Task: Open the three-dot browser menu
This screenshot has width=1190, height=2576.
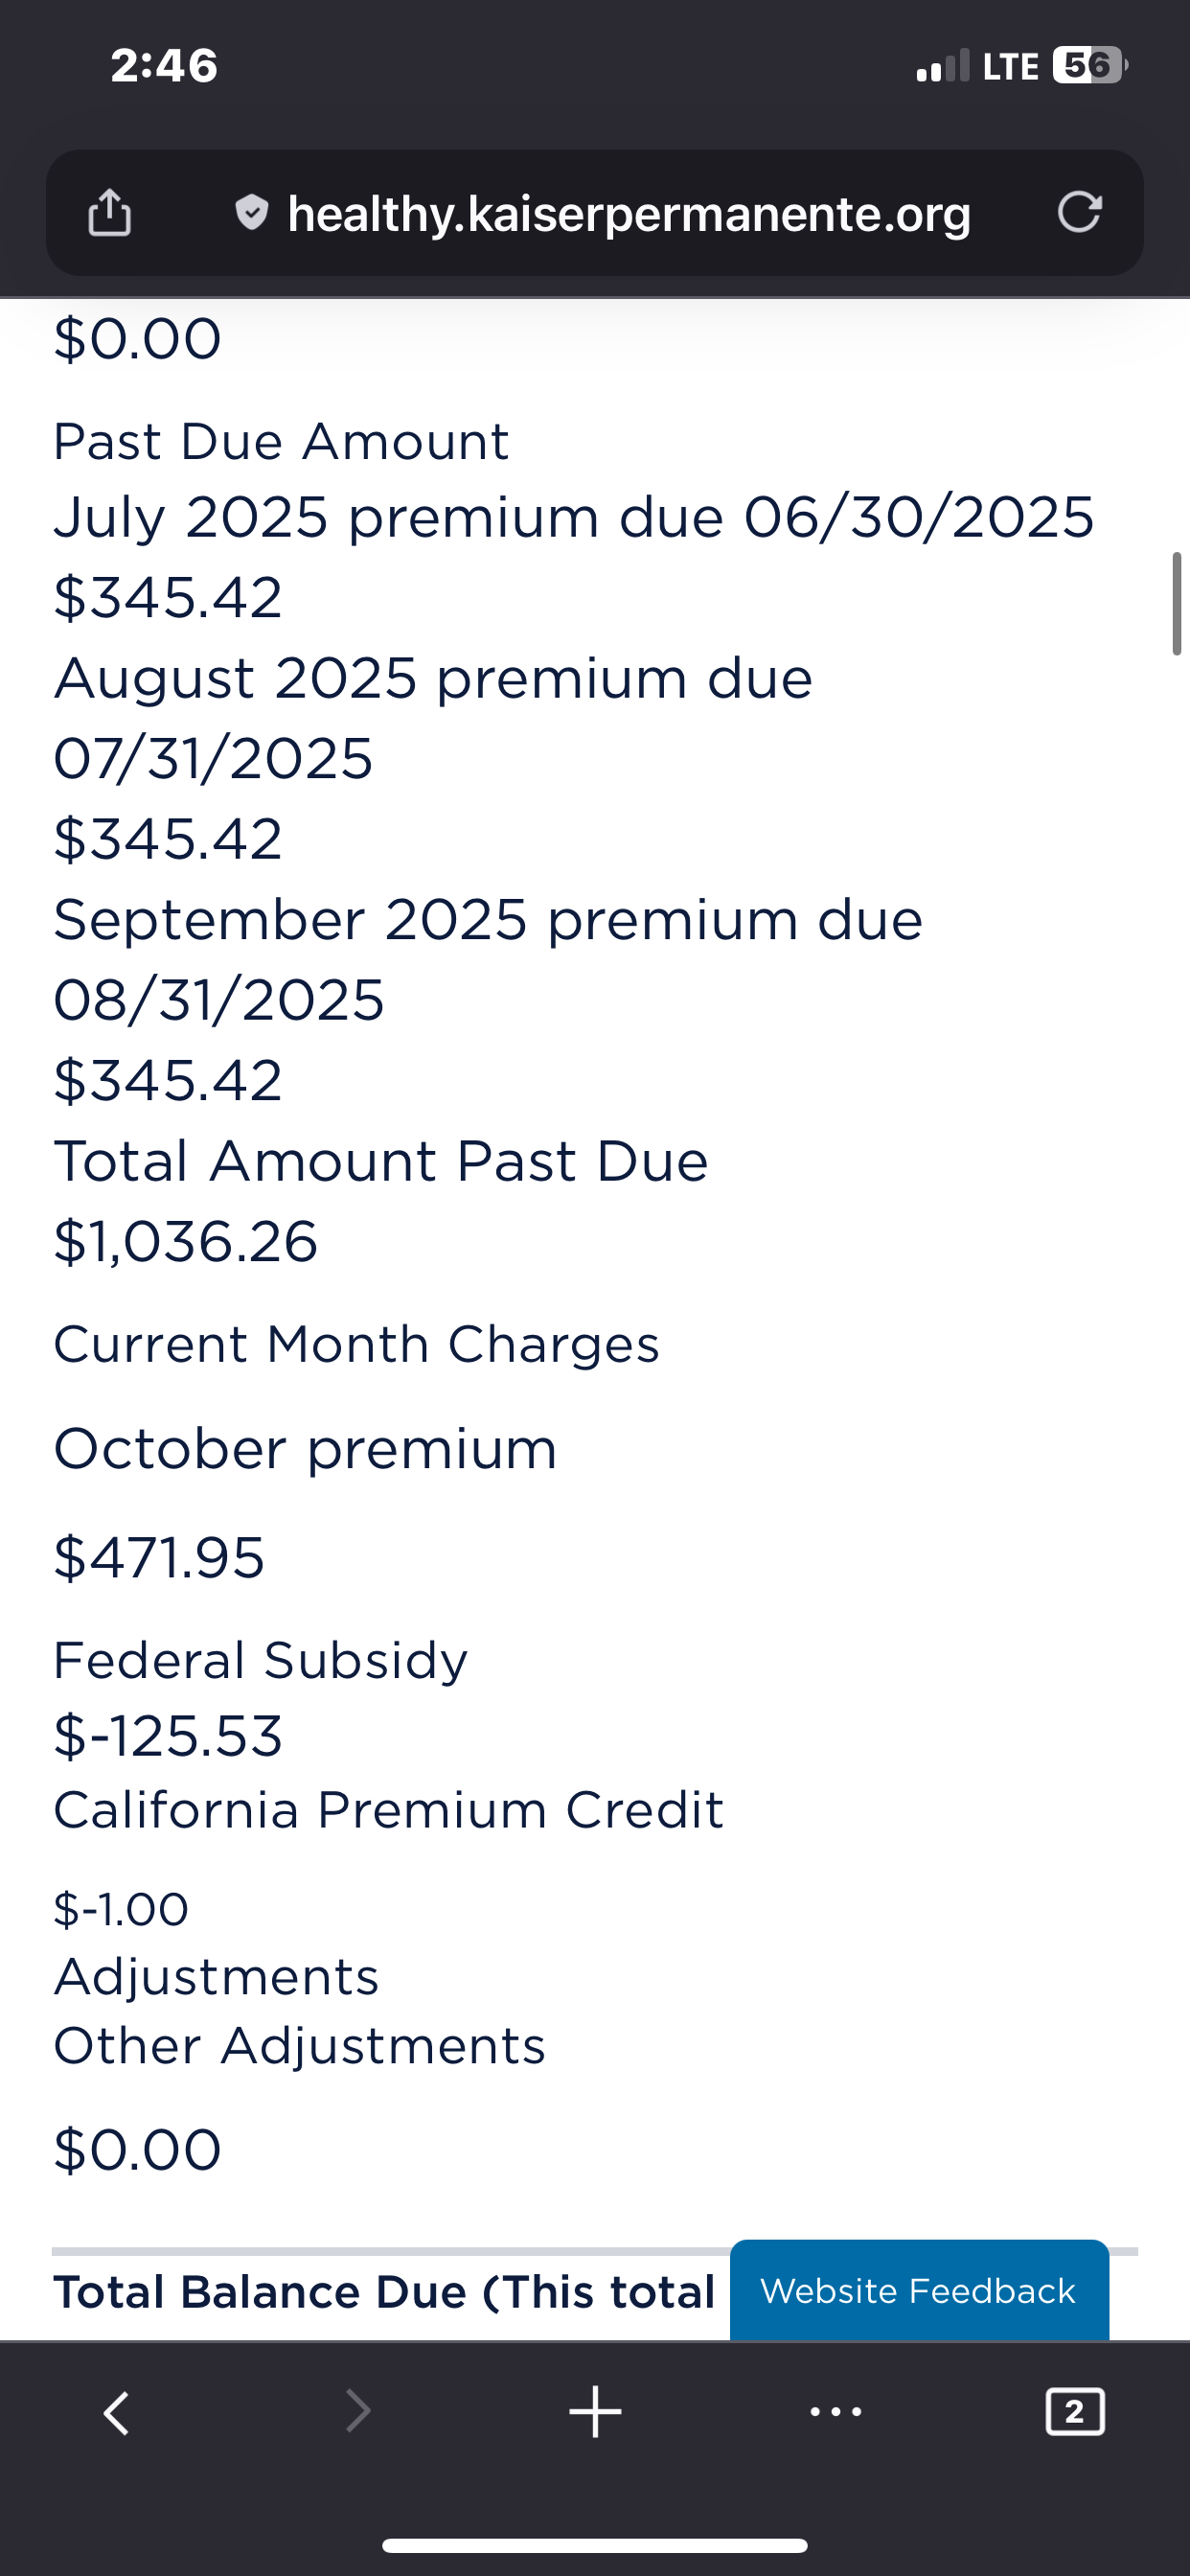Action: pyautogui.click(x=835, y=2412)
